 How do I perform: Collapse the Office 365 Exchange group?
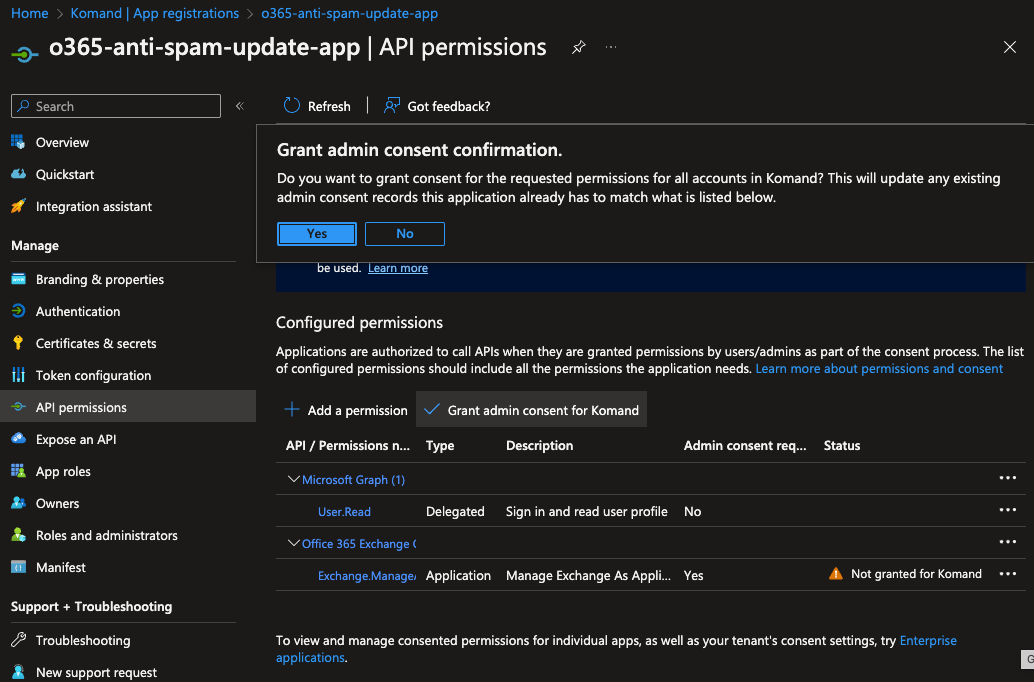294,543
